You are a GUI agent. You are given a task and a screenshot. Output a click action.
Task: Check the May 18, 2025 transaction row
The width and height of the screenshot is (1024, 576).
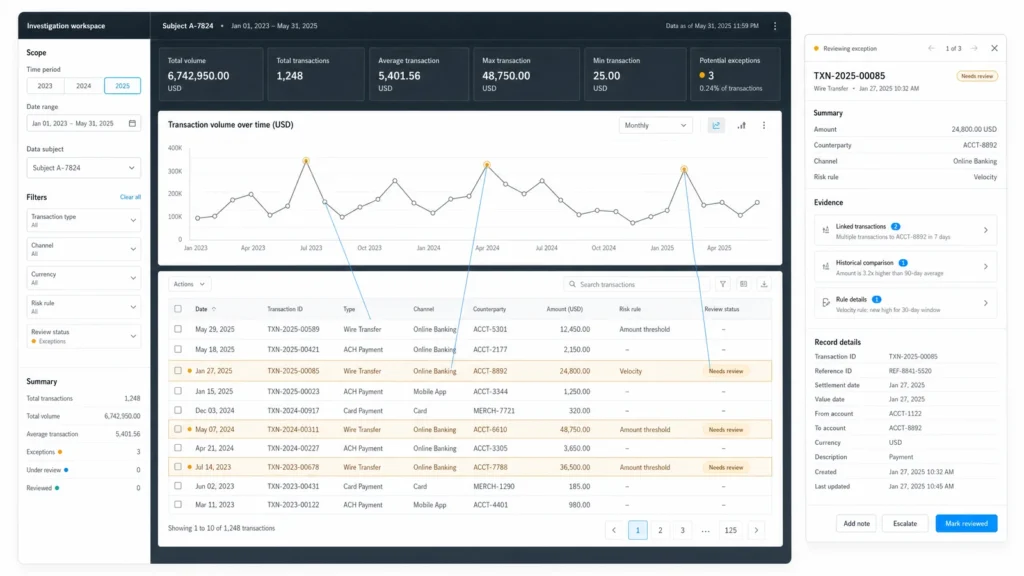click(x=178, y=349)
